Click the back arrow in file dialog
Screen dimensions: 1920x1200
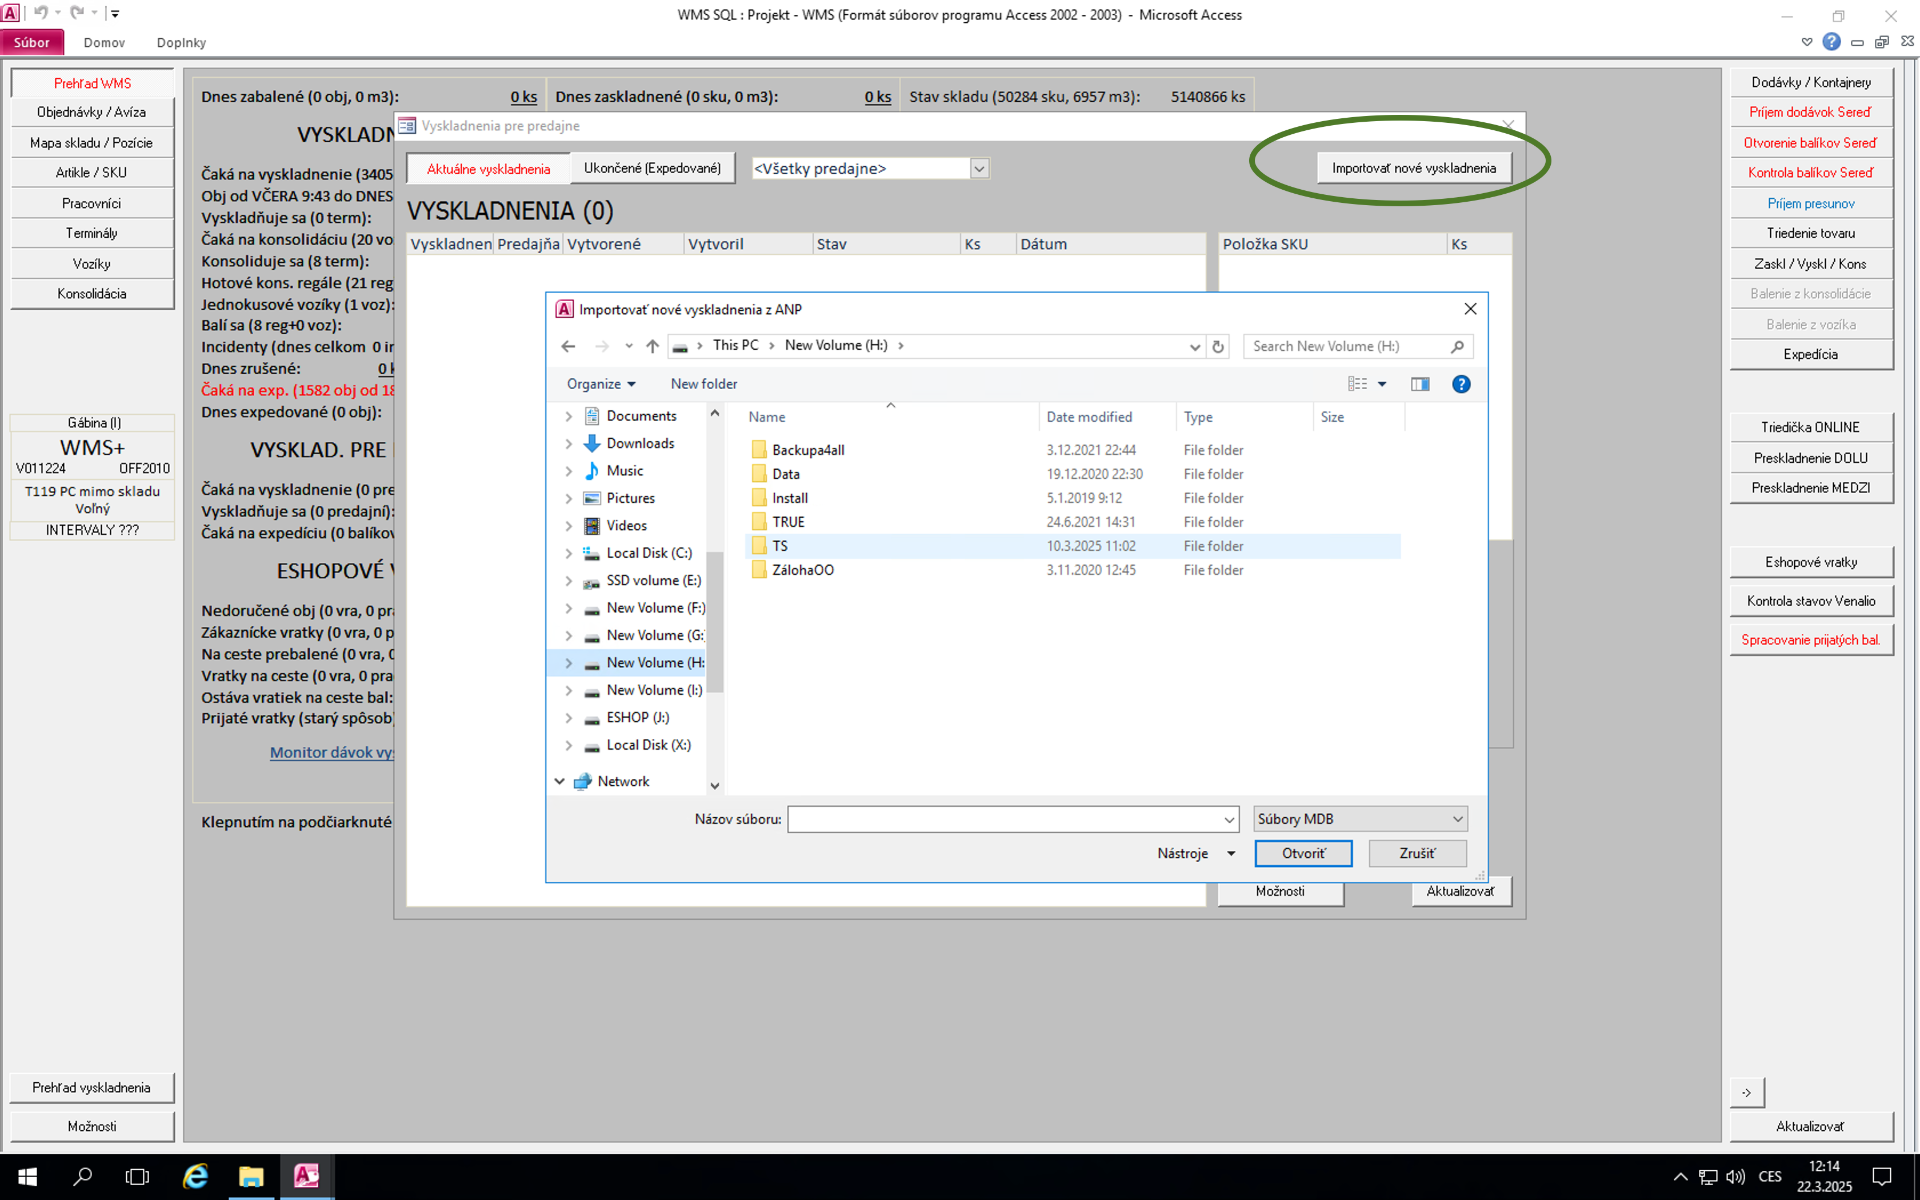click(568, 346)
